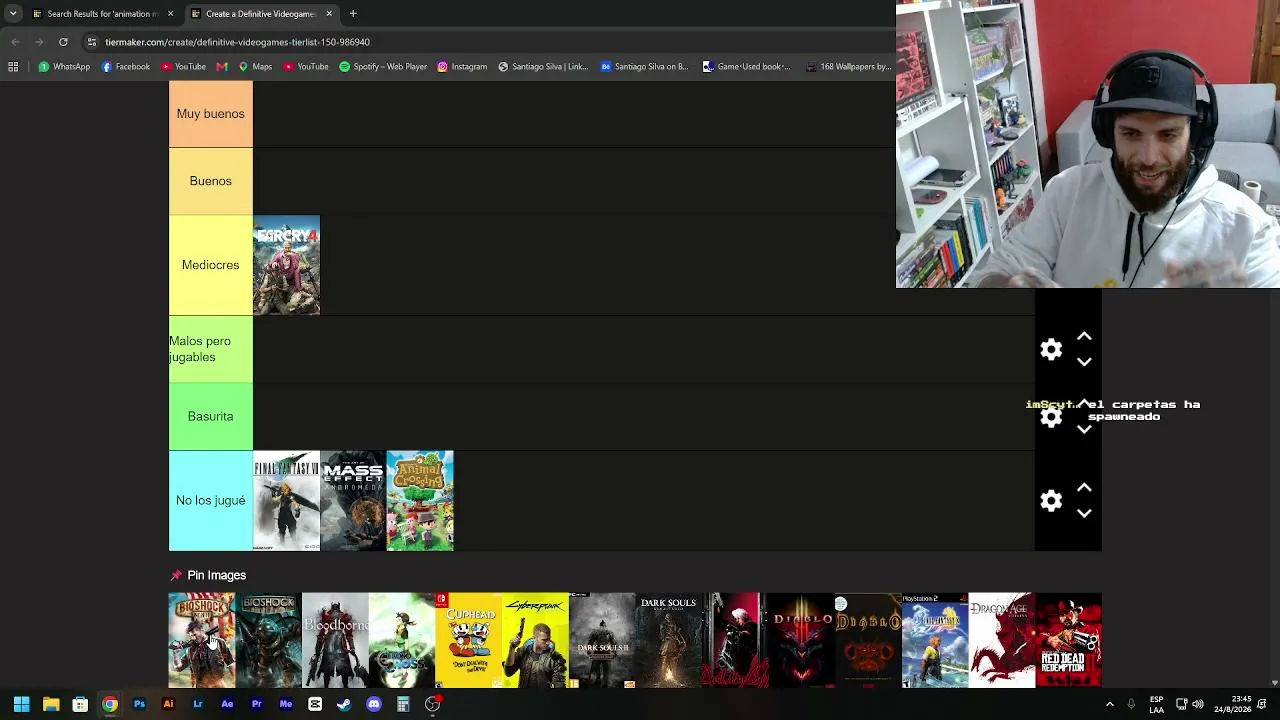Launch Lightroom from the taskbar
This screenshot has width=1280, height=720.
198,704
